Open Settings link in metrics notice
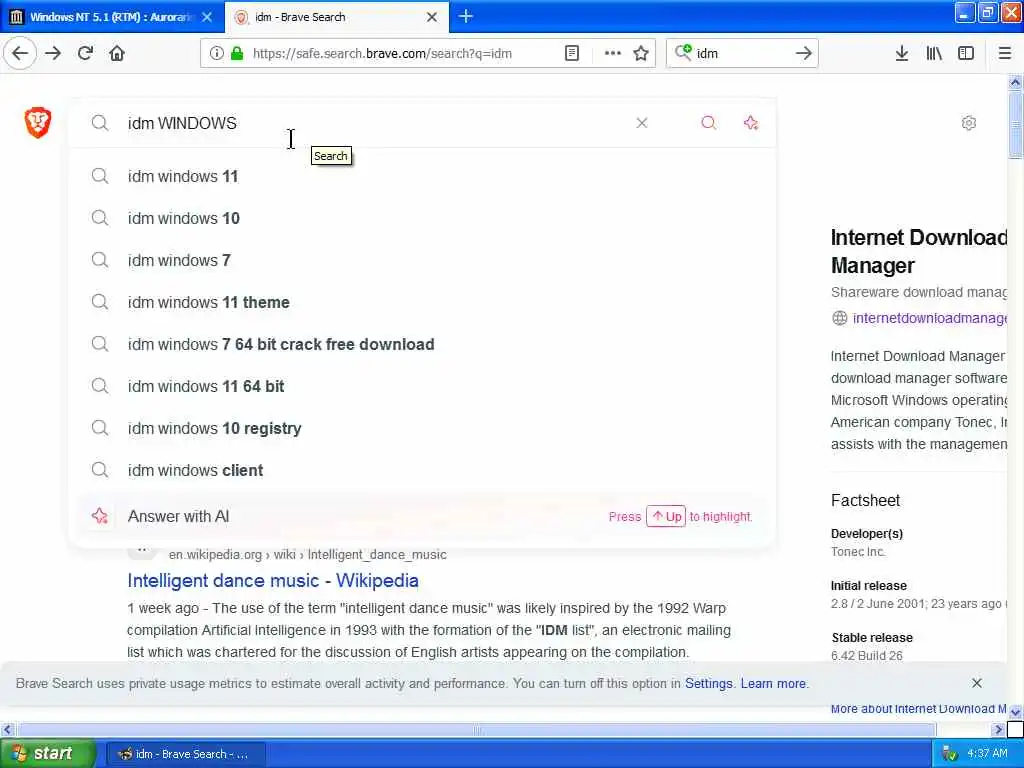The width and height of the screenshot is (1024, 768). click(x=709, y=683)
